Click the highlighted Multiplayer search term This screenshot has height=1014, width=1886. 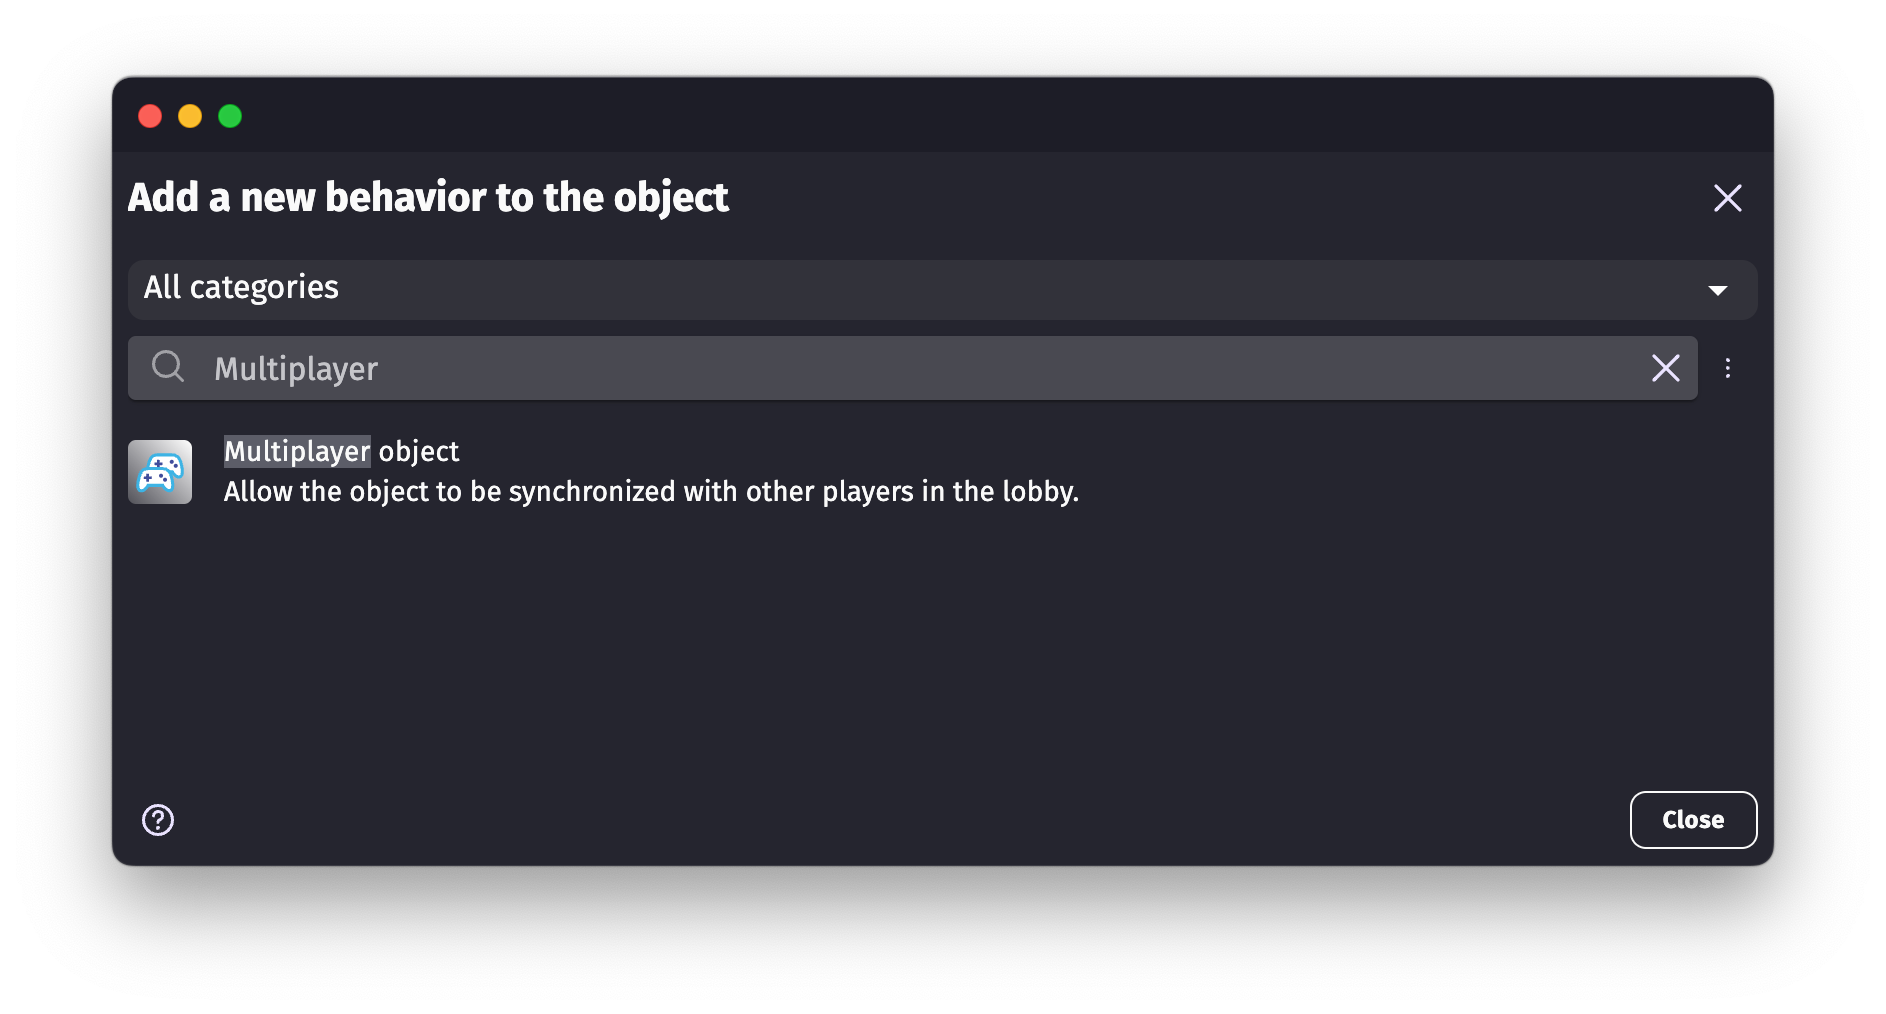click(x=296, y=451)
